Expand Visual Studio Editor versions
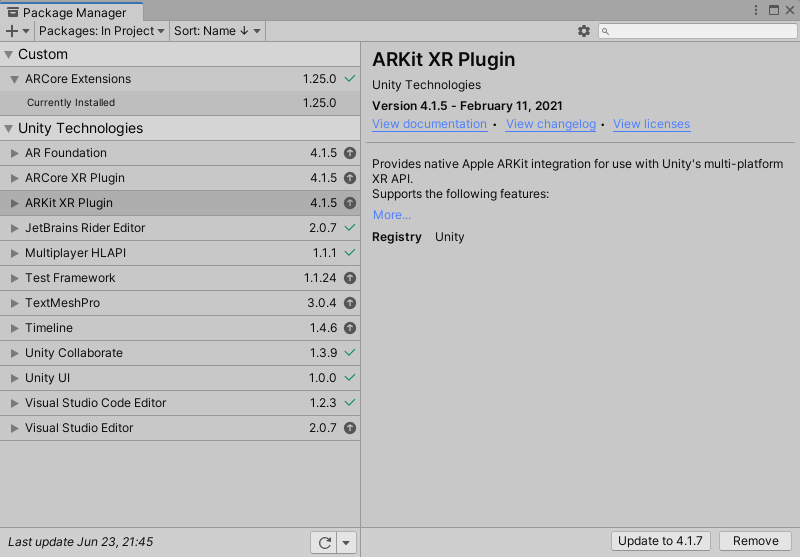The height and width of the screenshot is (557, 800). (14, 428)
